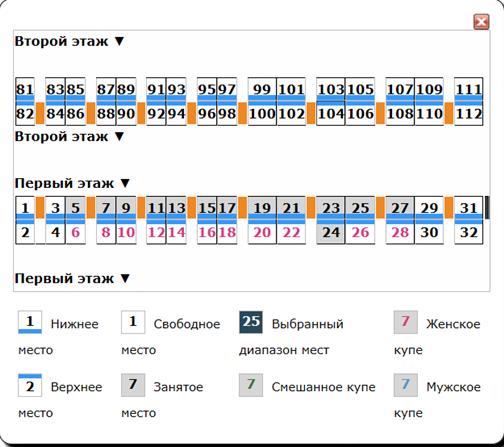Pick free upper seat 4
The image size is (504, 447).
(x=55, y=232)
